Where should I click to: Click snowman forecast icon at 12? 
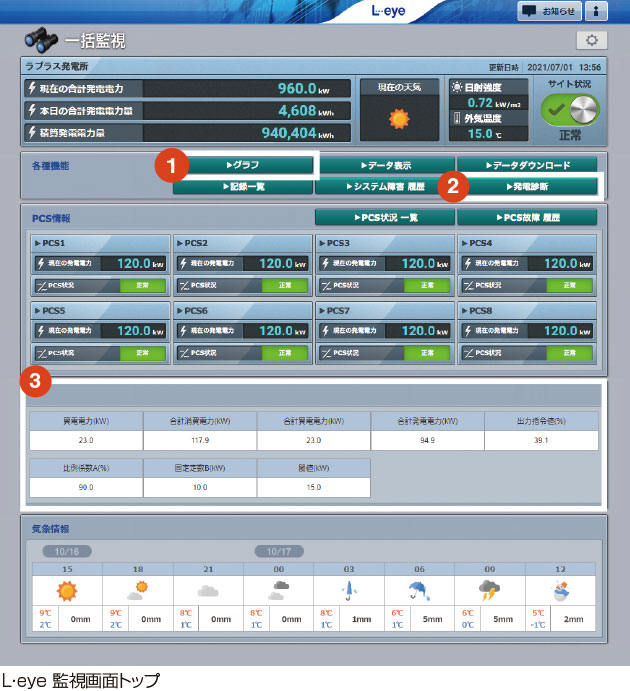click(x=560, y=591)
